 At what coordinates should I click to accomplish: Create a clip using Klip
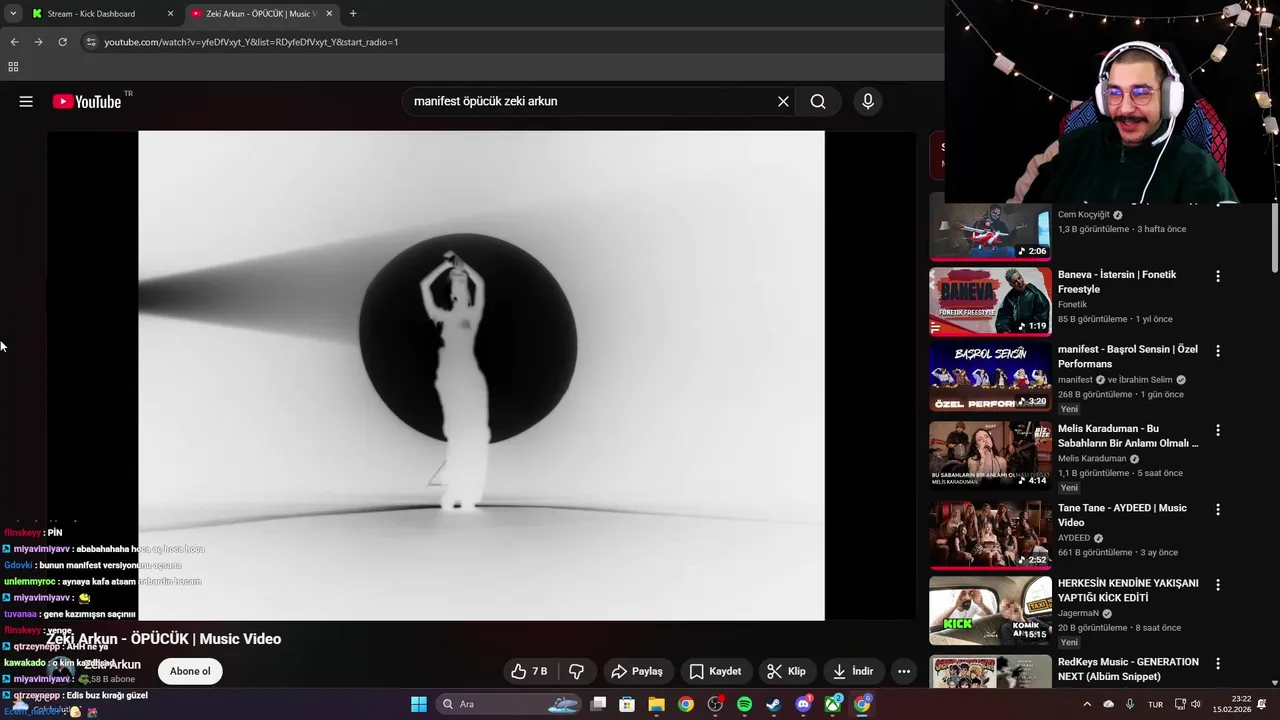pyautogui.click(x=787, y=671)
